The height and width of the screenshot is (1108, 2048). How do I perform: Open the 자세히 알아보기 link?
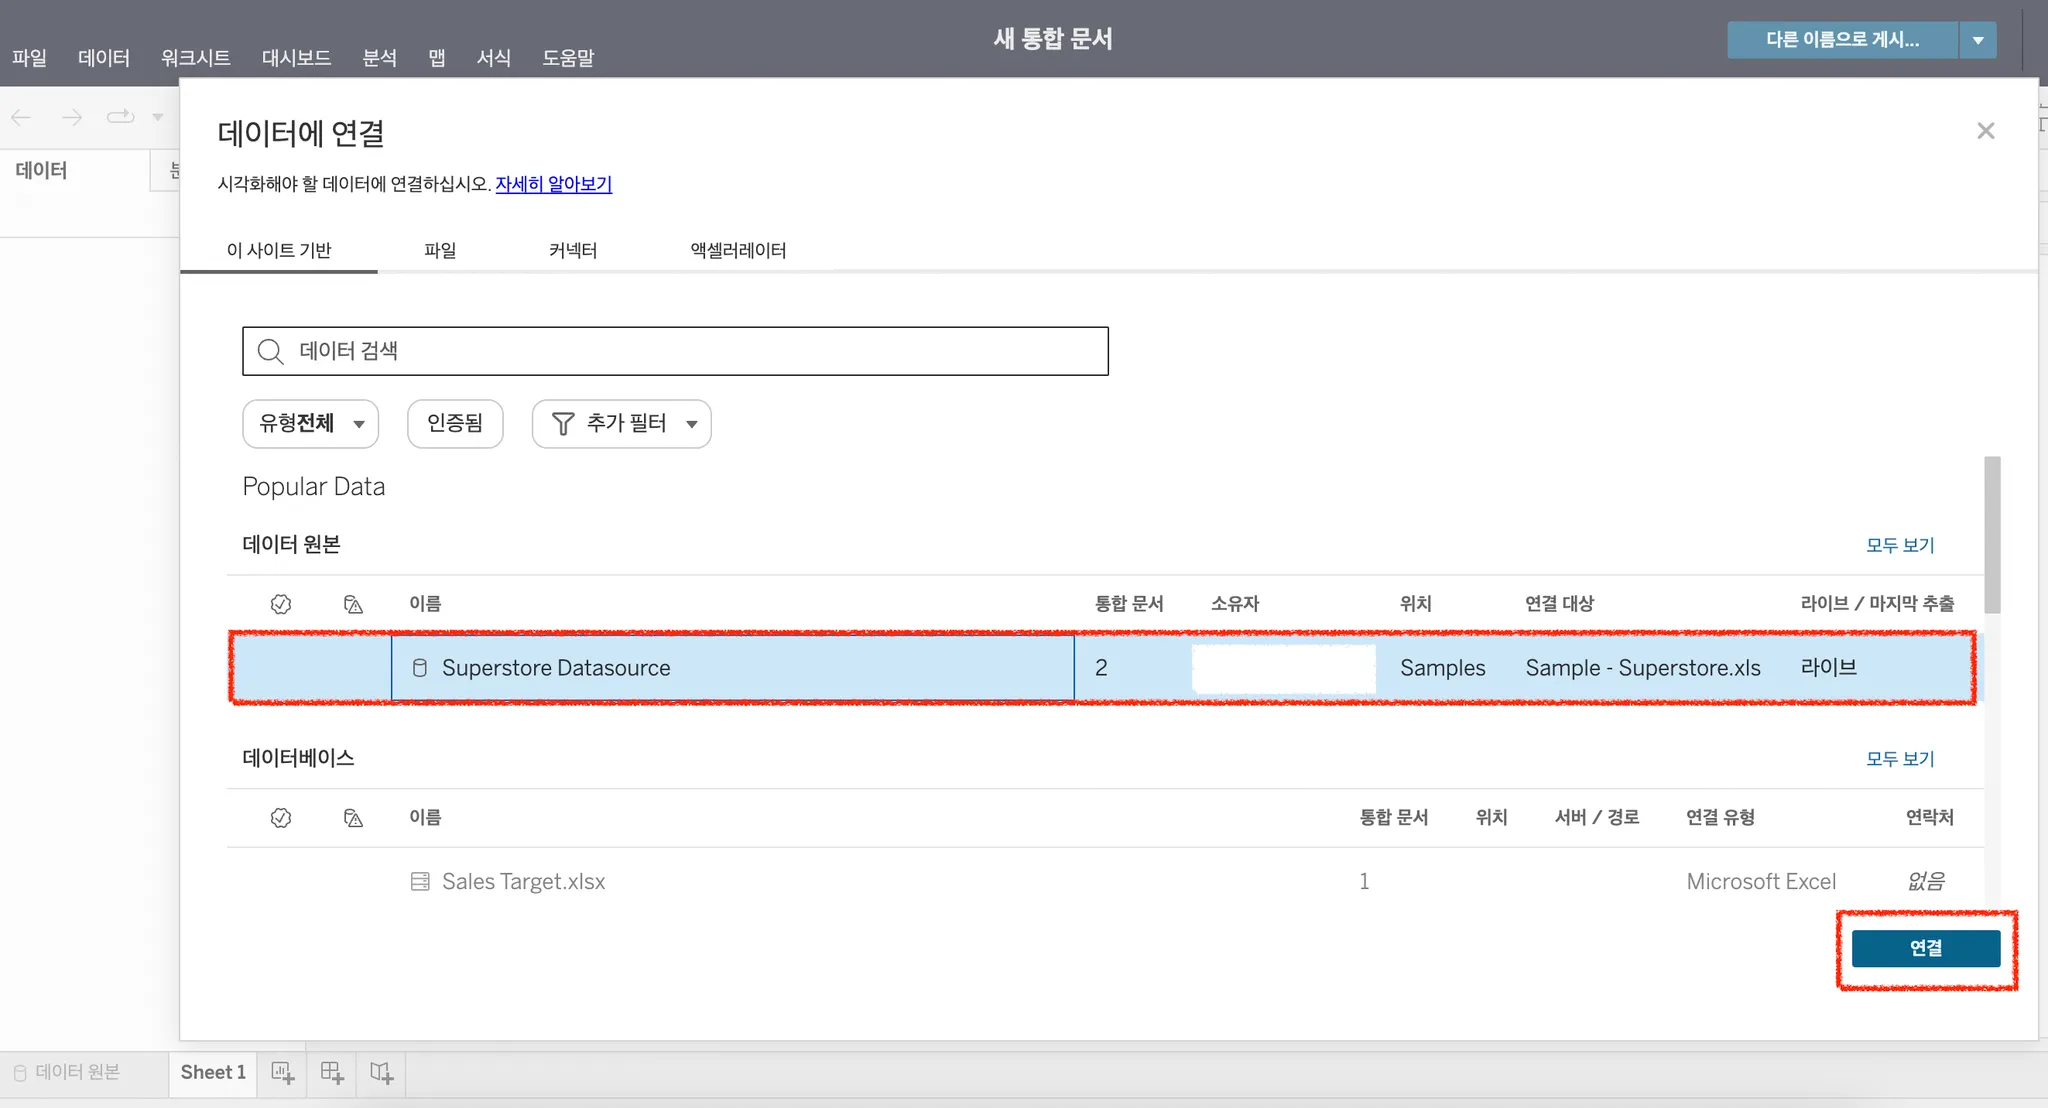(553, 184)
